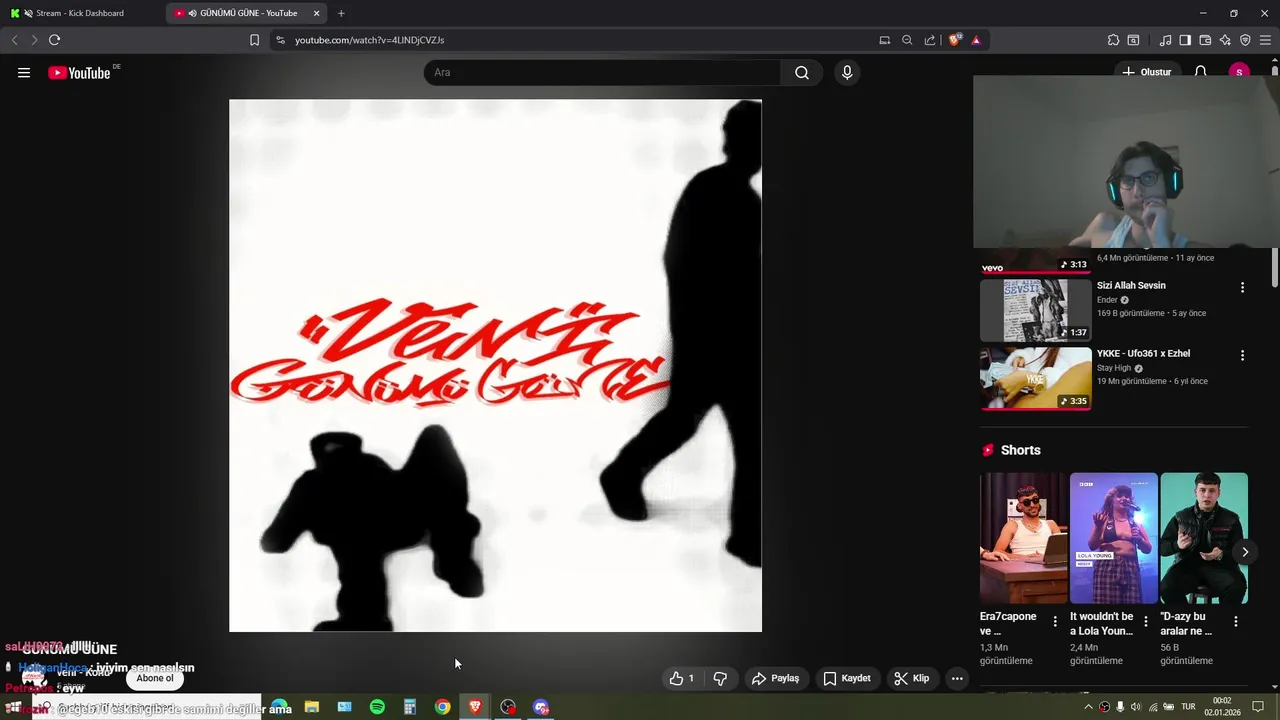Image resolution: width=1280 pixels, height=720 pixels.
Task: Focus the Ara search field
Action: (x=602, y=72)
